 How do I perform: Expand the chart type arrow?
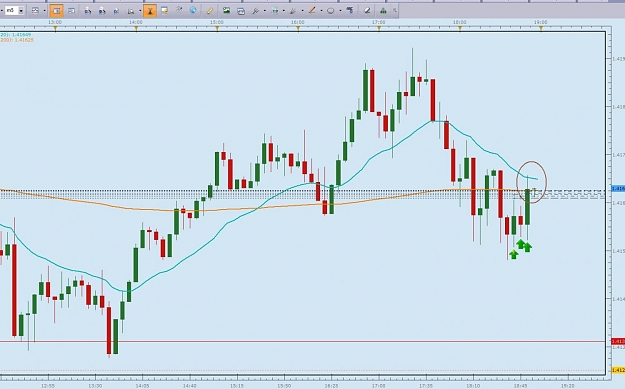coord(44,11)
